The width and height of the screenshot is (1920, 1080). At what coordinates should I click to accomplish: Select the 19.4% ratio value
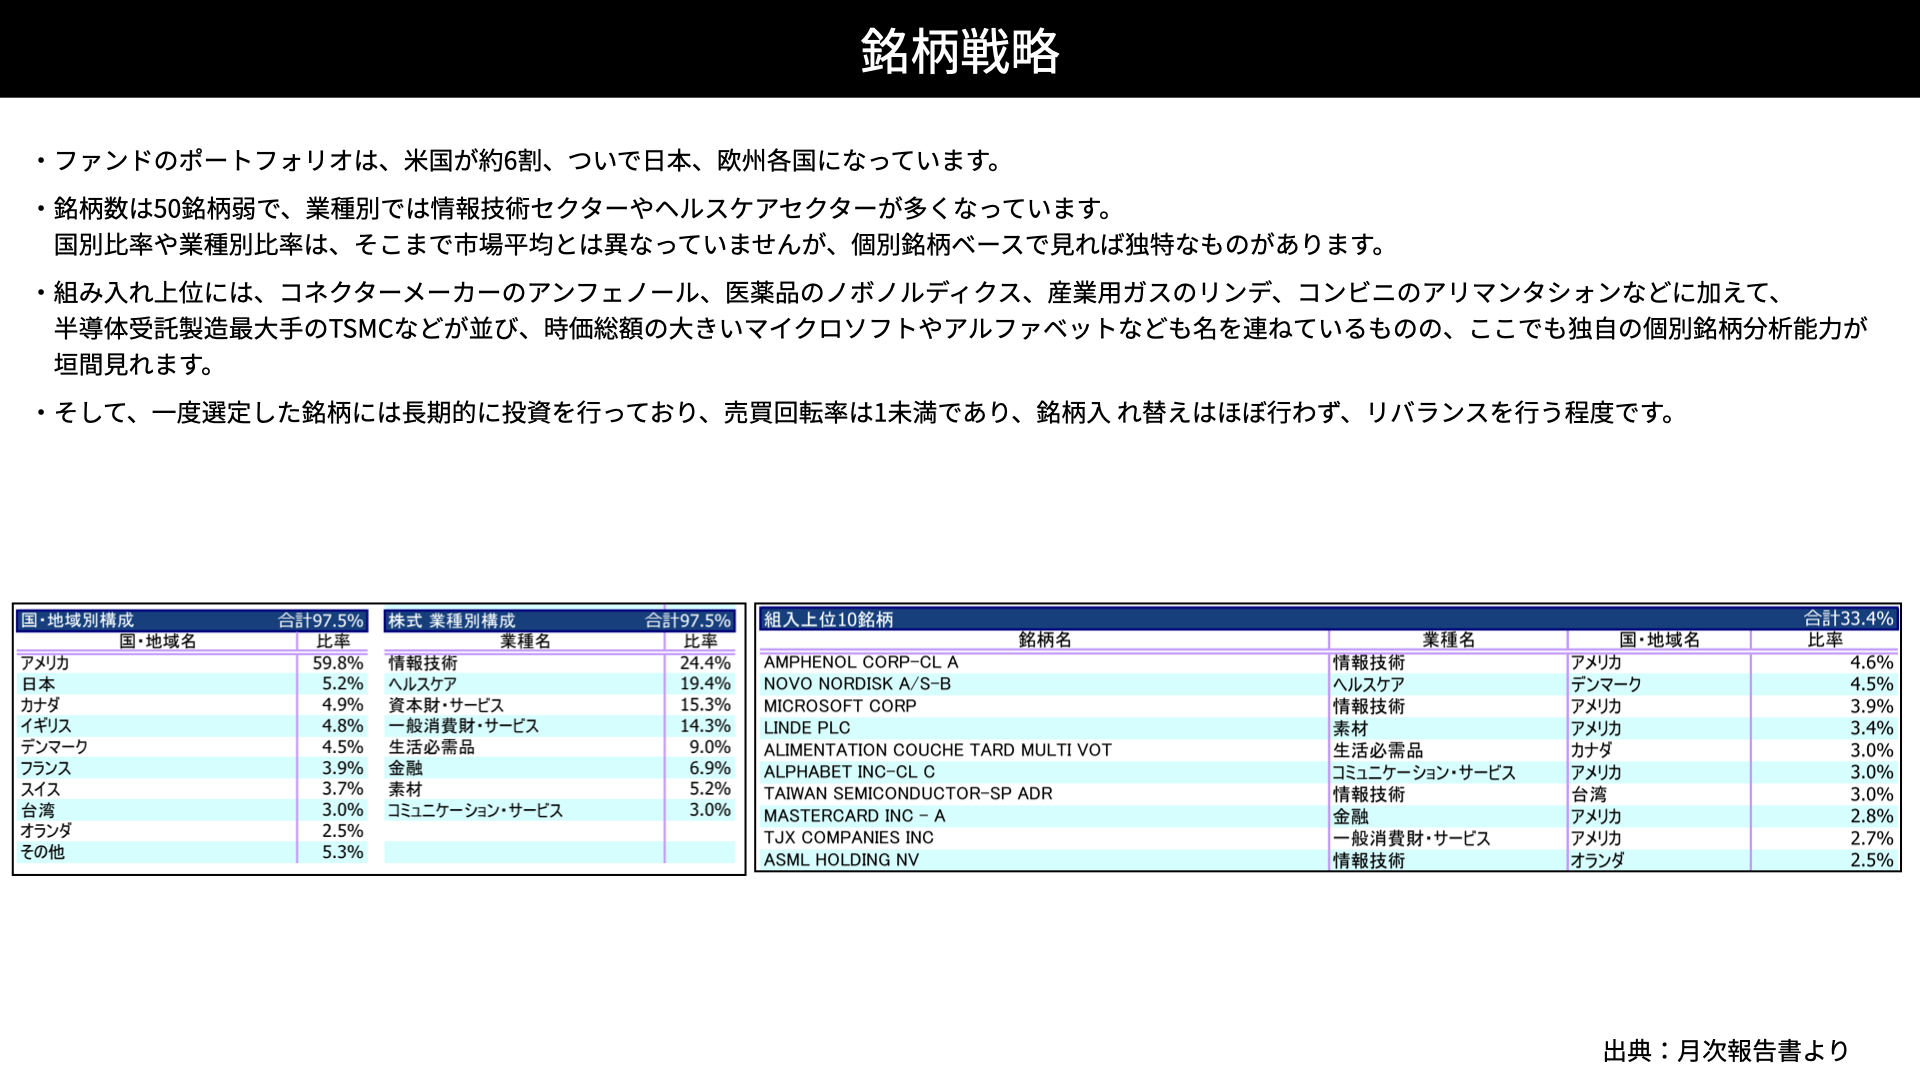(x=705, y=684)
